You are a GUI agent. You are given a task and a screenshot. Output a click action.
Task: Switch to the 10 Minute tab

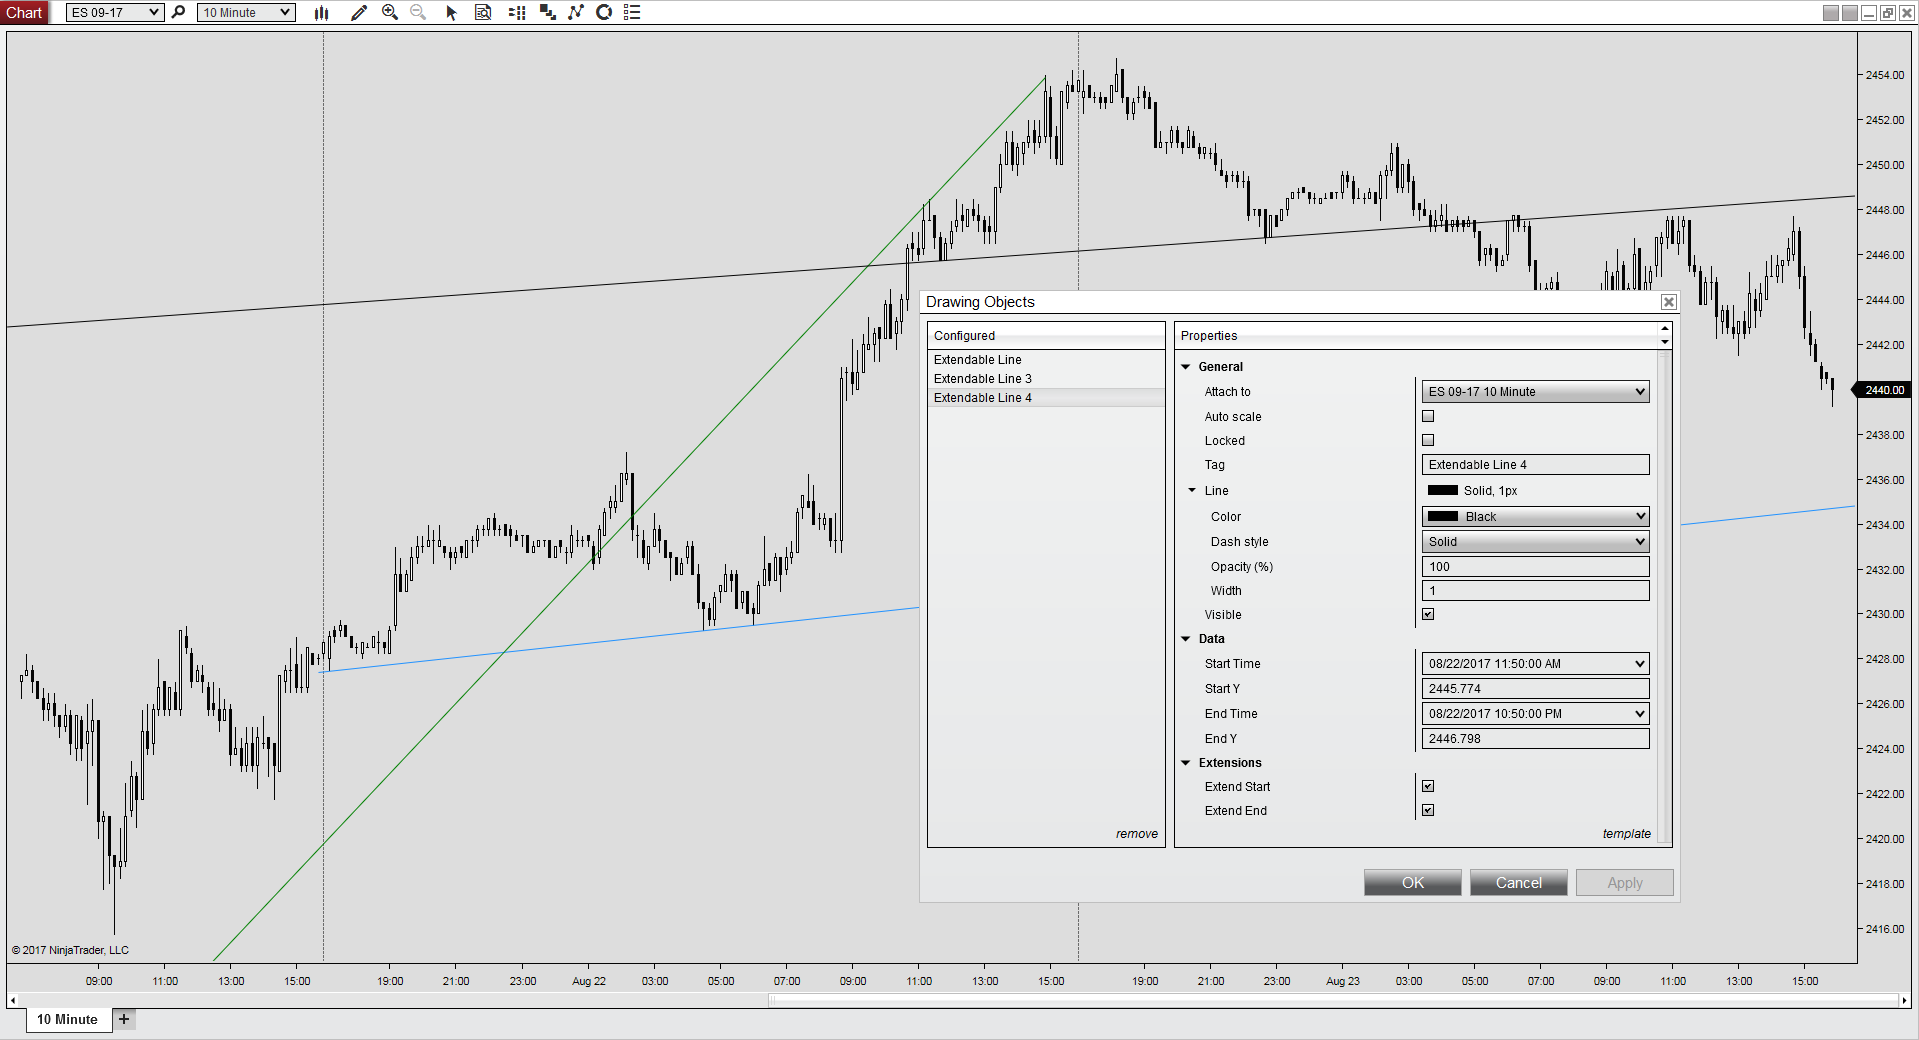tap(68, 1019)
